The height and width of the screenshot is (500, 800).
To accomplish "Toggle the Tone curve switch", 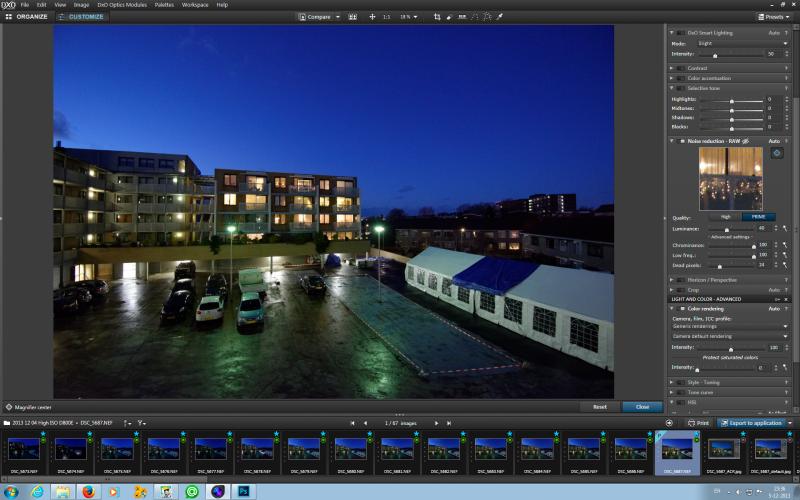I will click(x=681, y=392).
